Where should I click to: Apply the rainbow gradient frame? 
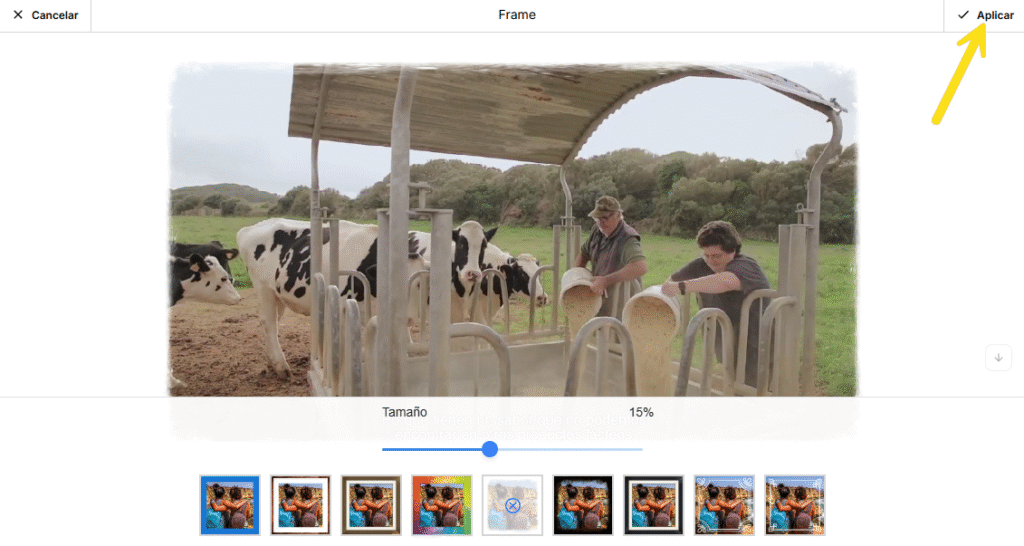coord(441,505)
